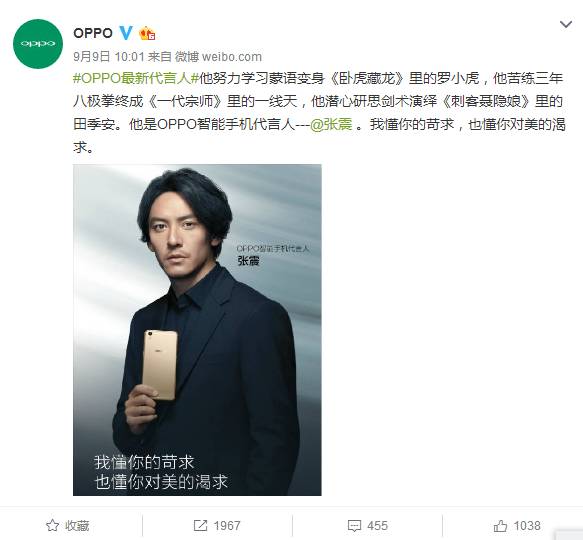Image resolution: width=583 pixels, height=540 pixels.
Task: Open the @张震 mention link
Action: coord(331,124)
